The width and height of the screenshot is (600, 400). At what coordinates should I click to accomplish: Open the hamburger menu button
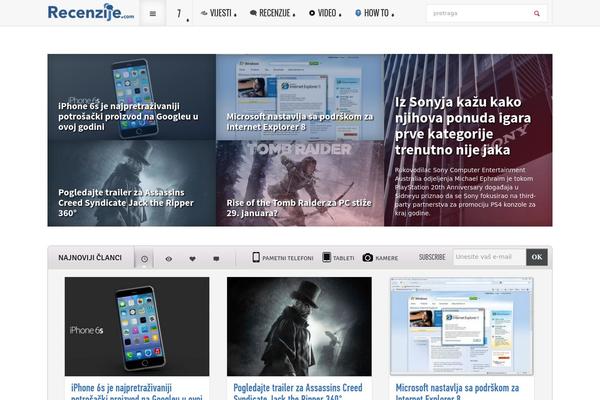point(153,13)
